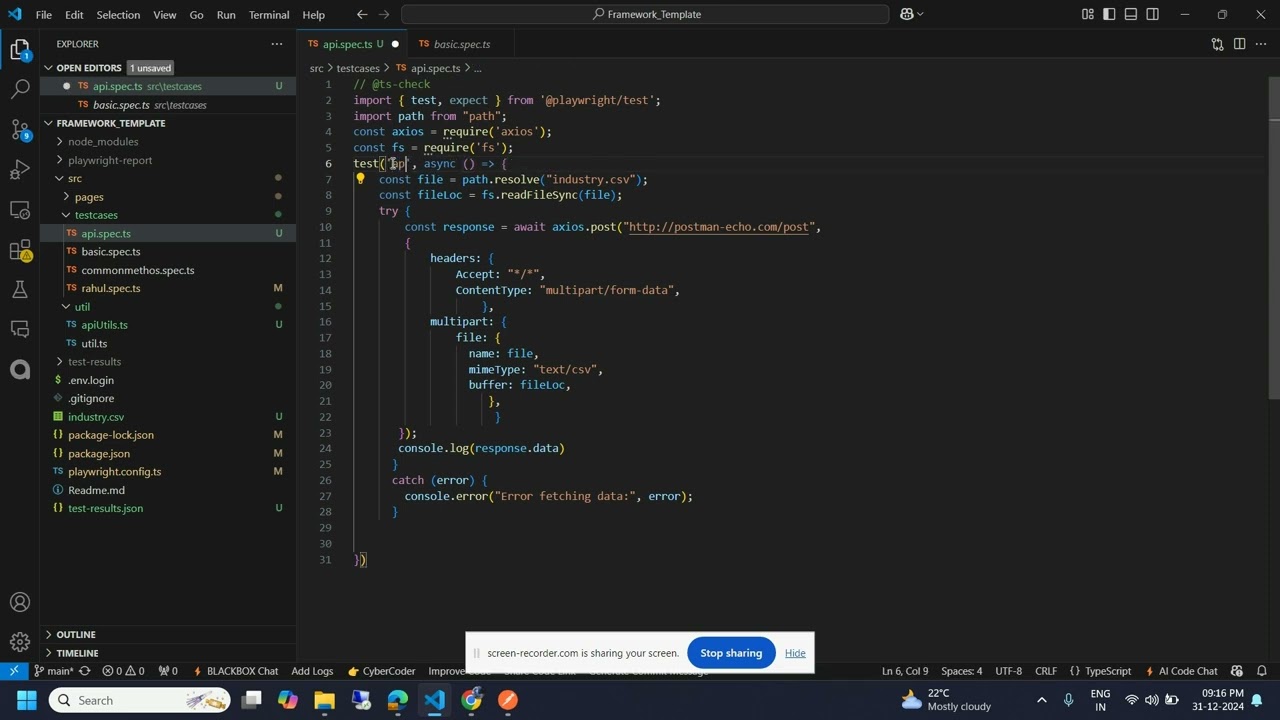
Task: Click the postman-echo.com/post URL link
Action: (718, 227)
